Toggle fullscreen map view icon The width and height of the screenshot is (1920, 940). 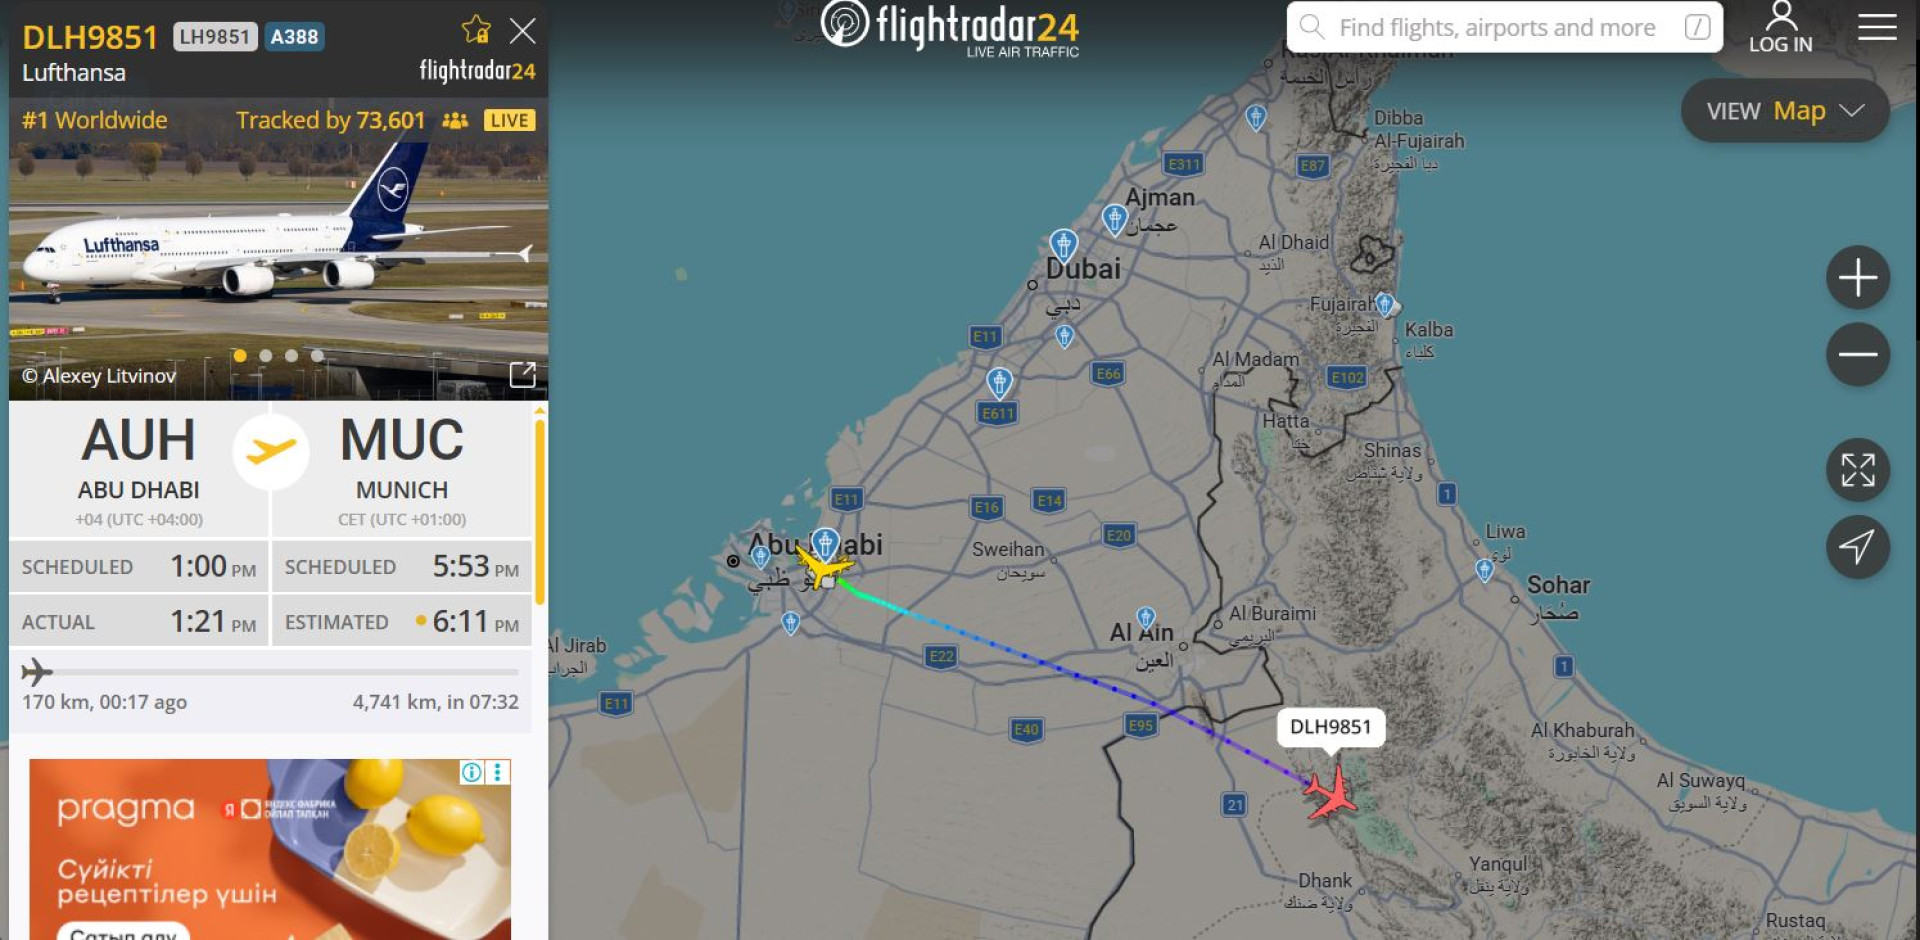click(1857, 470)
